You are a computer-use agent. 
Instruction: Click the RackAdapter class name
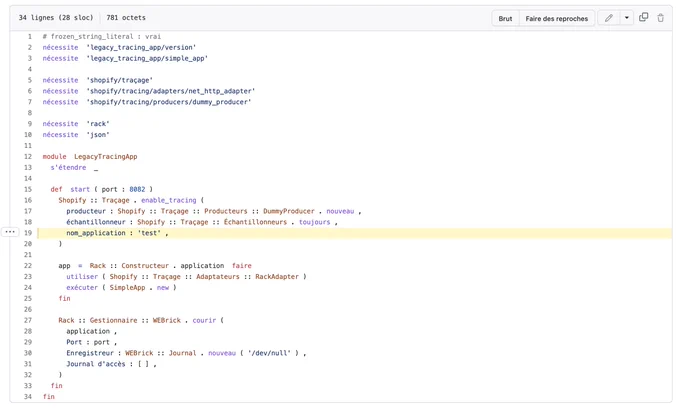coord(277,277)
